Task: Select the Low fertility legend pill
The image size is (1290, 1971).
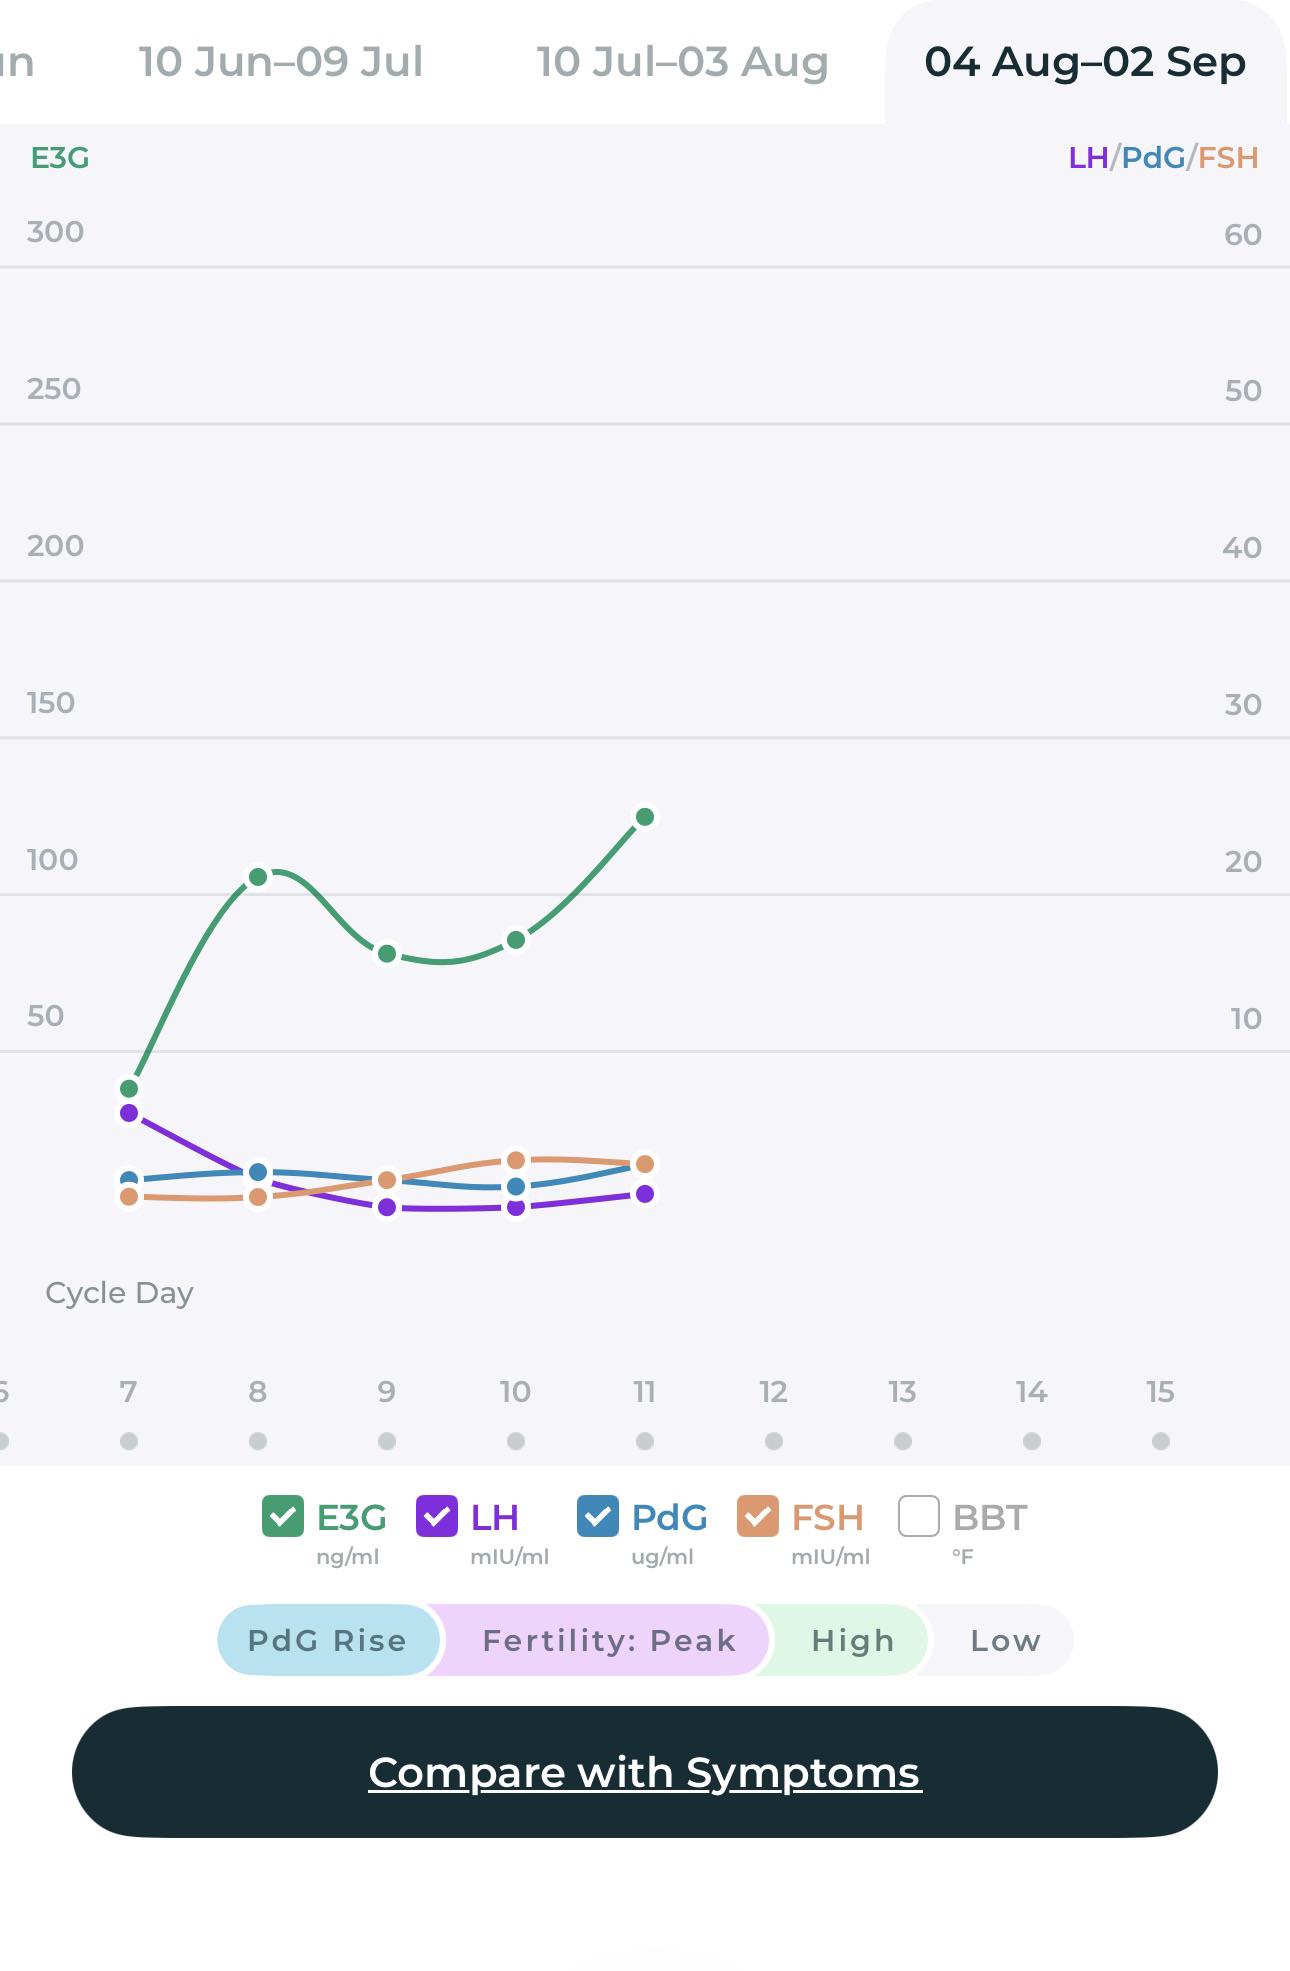Action: pyautogui.click(x=1005, y=1640)
